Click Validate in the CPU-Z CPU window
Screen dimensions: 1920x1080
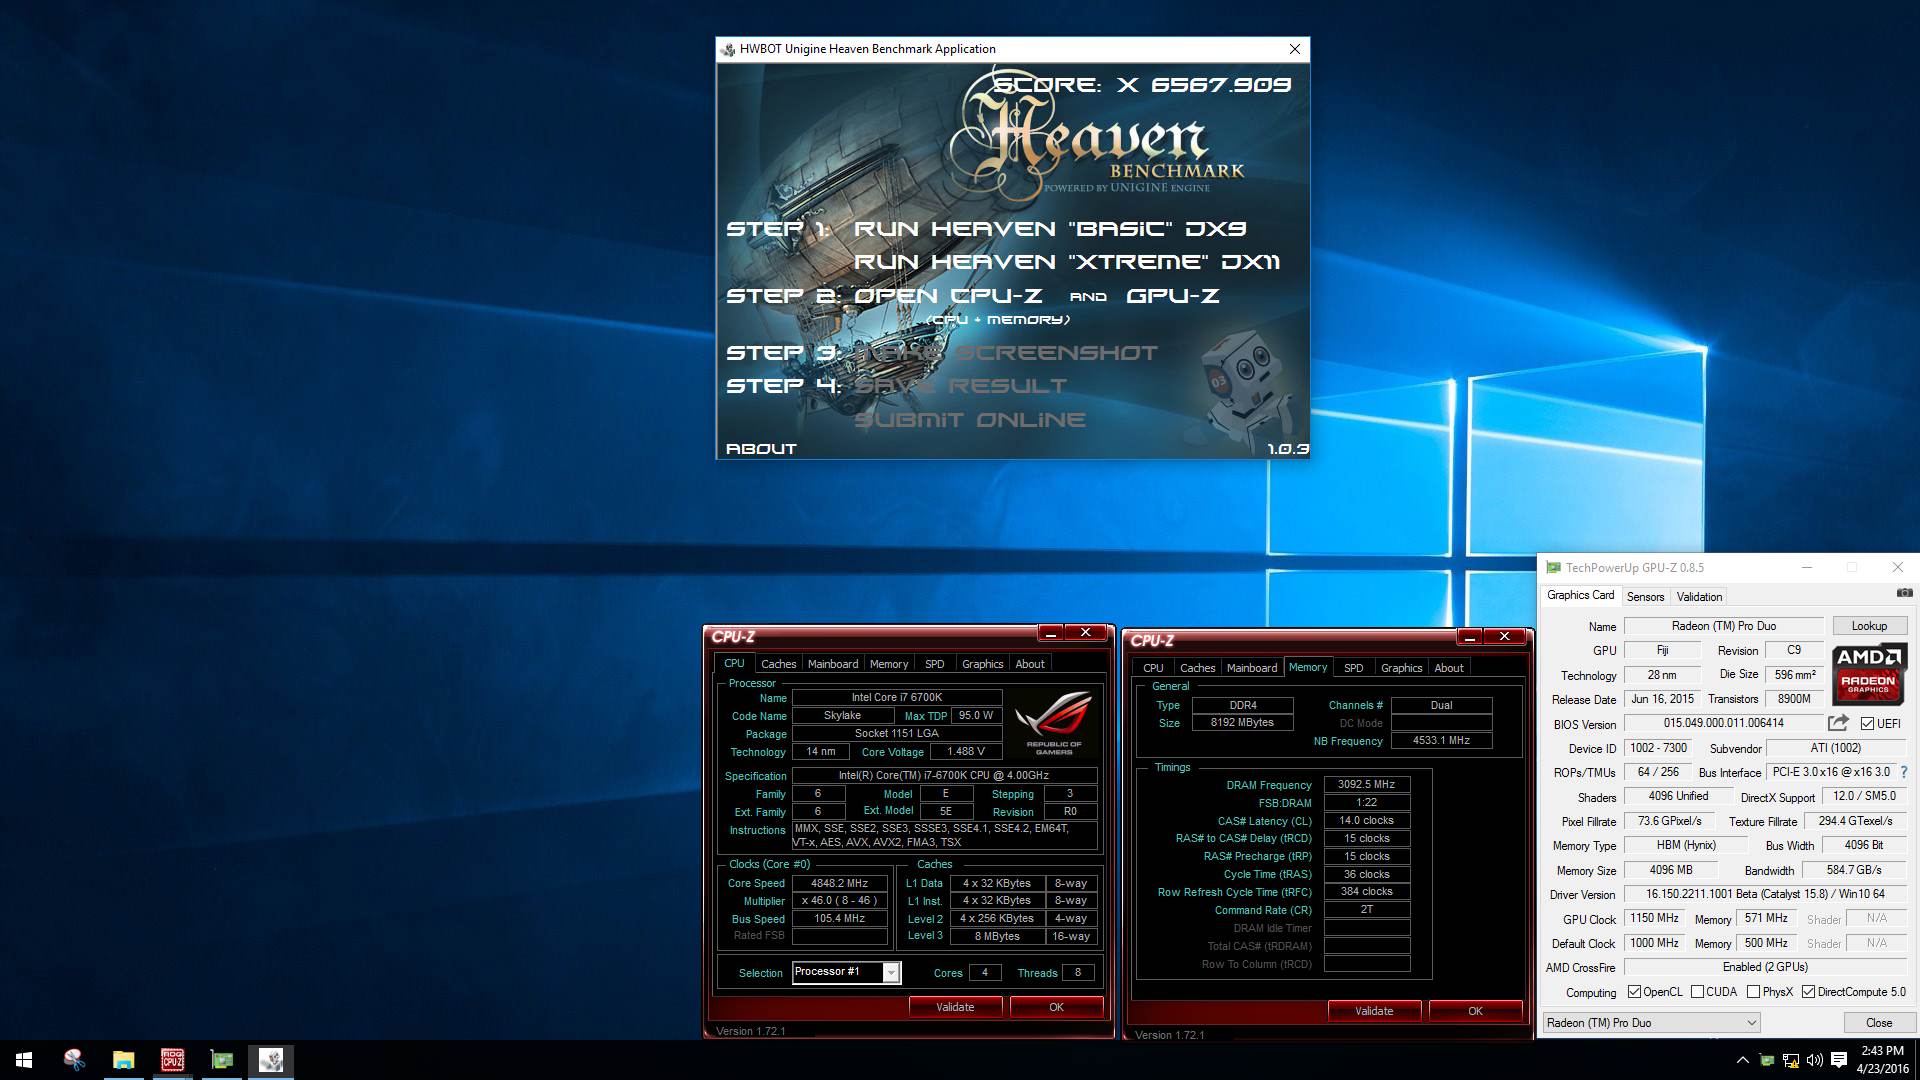tap(955, 1007)
